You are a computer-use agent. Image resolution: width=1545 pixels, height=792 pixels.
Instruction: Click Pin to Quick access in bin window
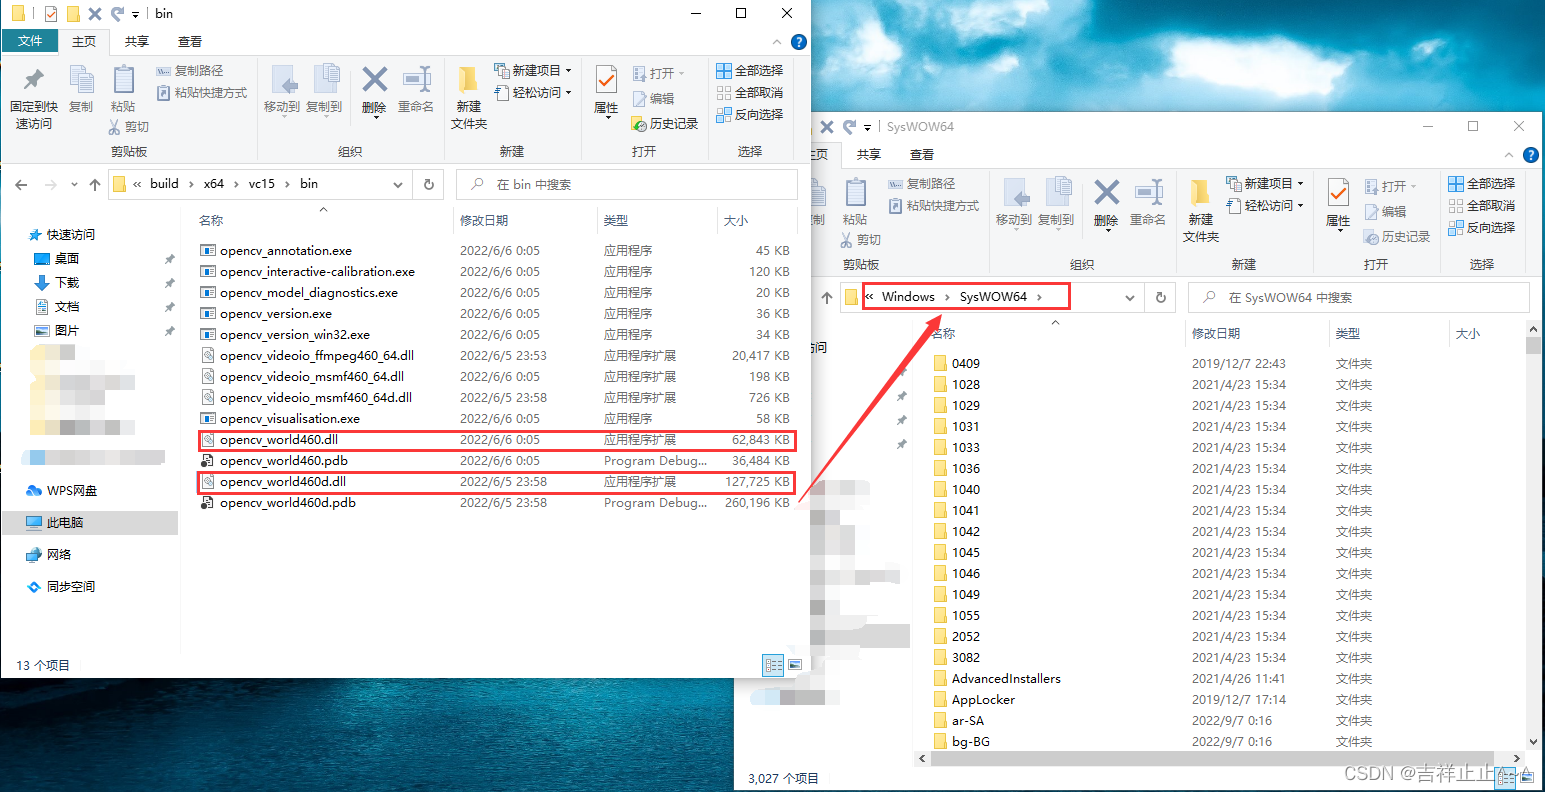point(34,98)
